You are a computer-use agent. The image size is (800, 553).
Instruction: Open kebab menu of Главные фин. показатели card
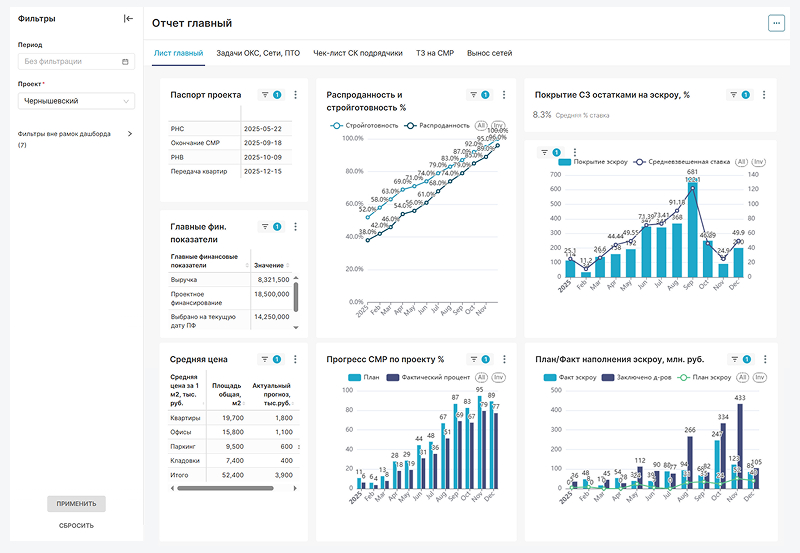pyautogui.click(x=295, y=227)
